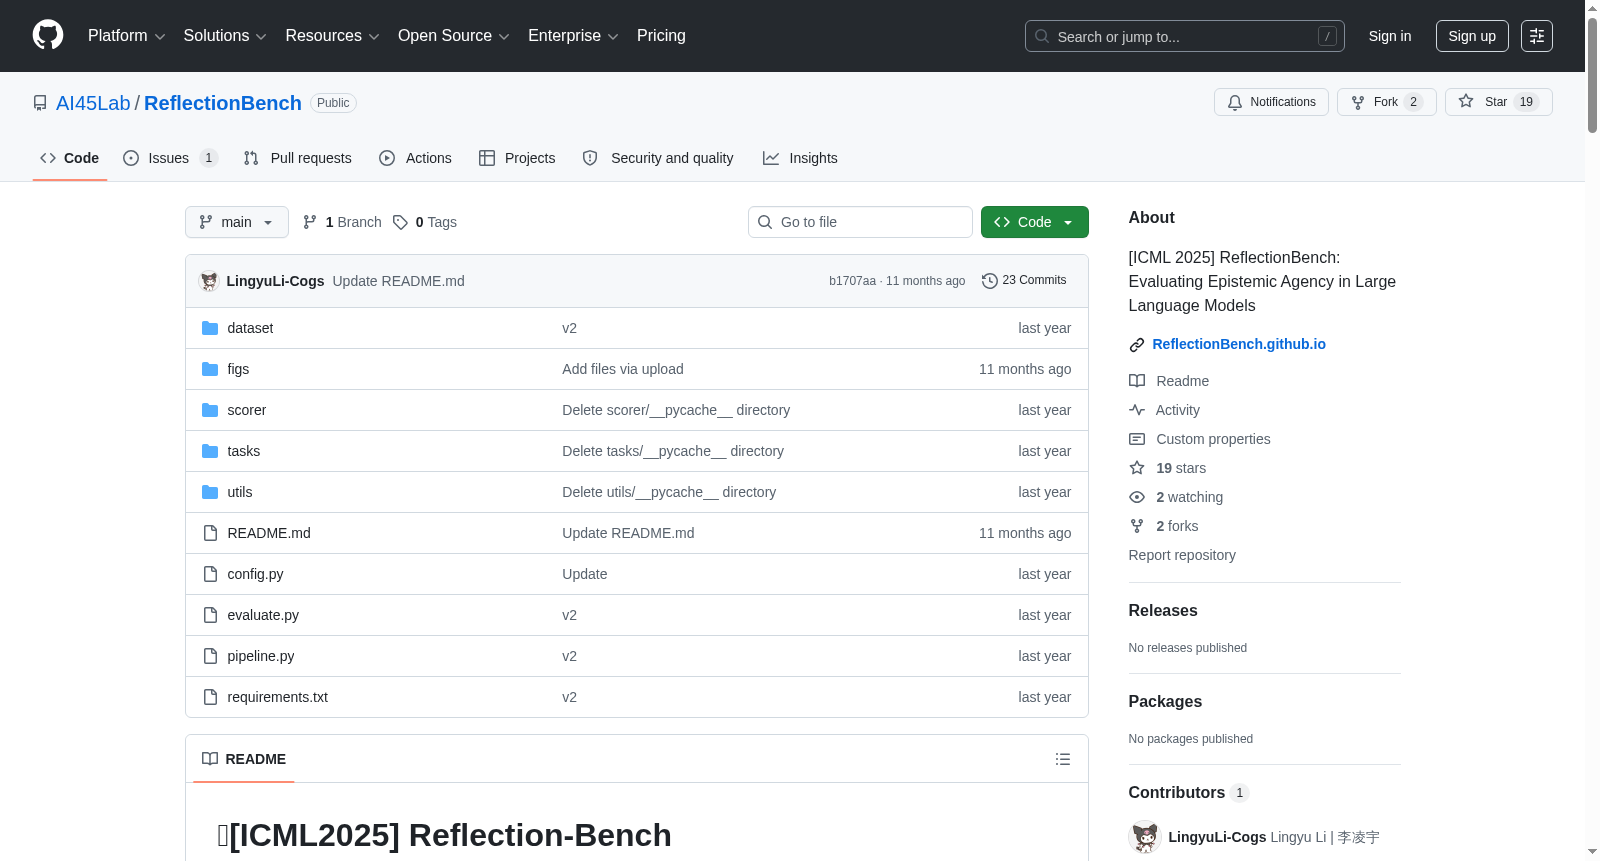Open the Issues tab
This screenshot has height=861, width=1600.
tap(170, 158)
